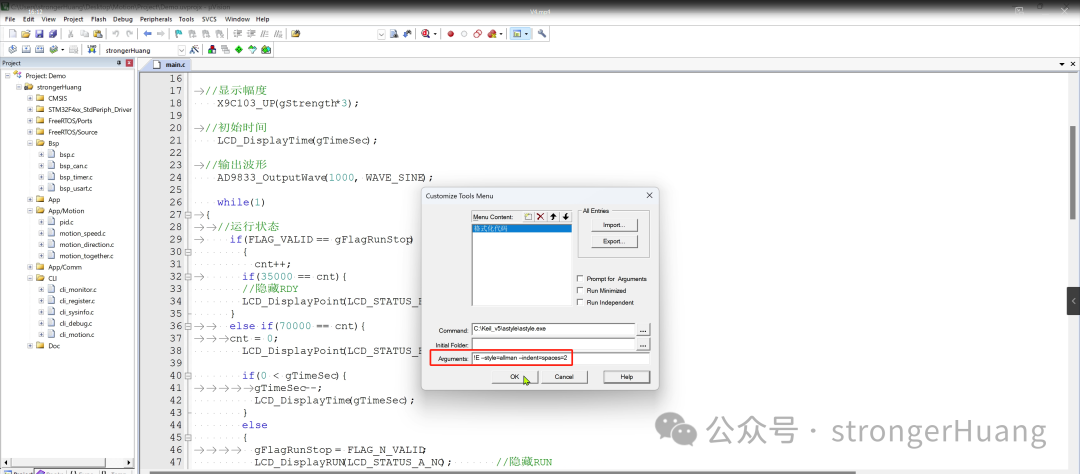This screenshot has width=1080, height=474.
Task: Kill all breakpoints toolbar icon
Action: point(490,34)
